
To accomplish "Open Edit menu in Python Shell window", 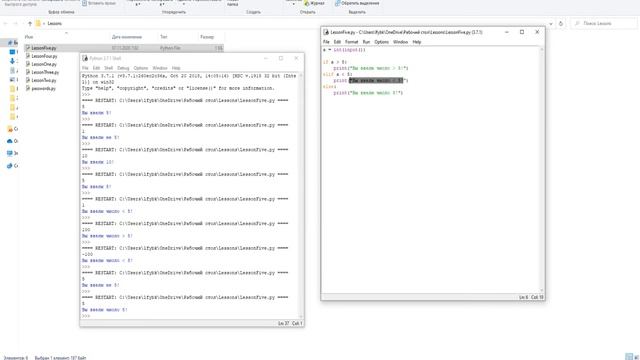I will tap(96, 68).
